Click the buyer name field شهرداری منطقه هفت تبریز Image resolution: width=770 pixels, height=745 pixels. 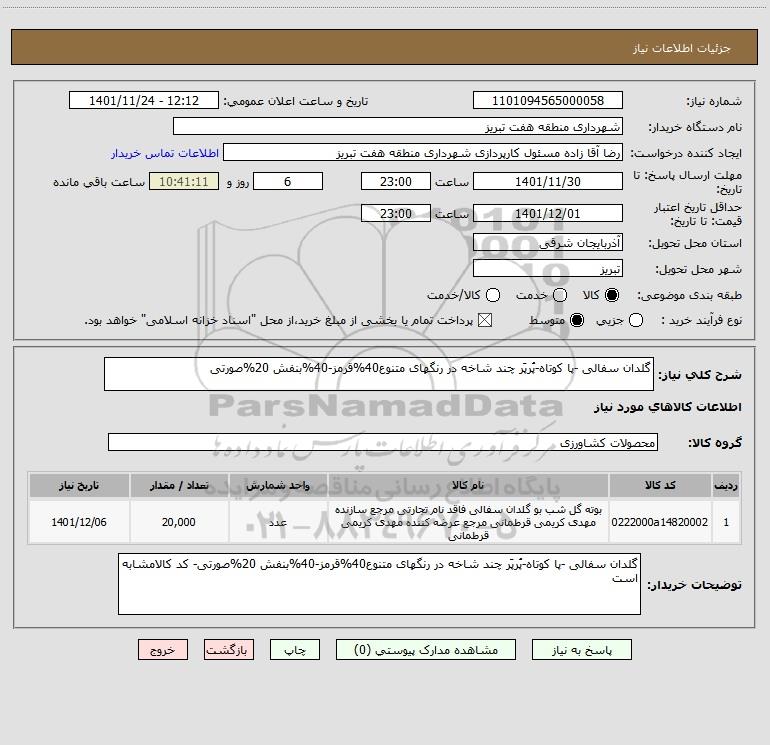tap(398, 127)
